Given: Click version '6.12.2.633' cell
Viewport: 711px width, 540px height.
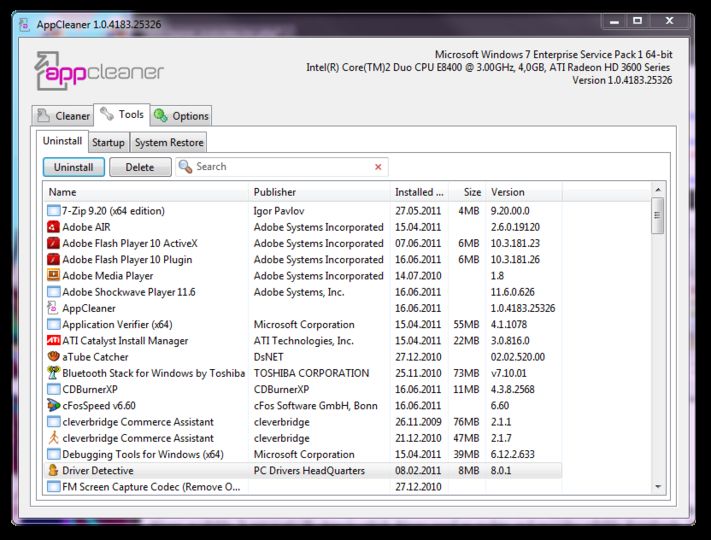Looking at the screenshot, I should coord(512,454).
